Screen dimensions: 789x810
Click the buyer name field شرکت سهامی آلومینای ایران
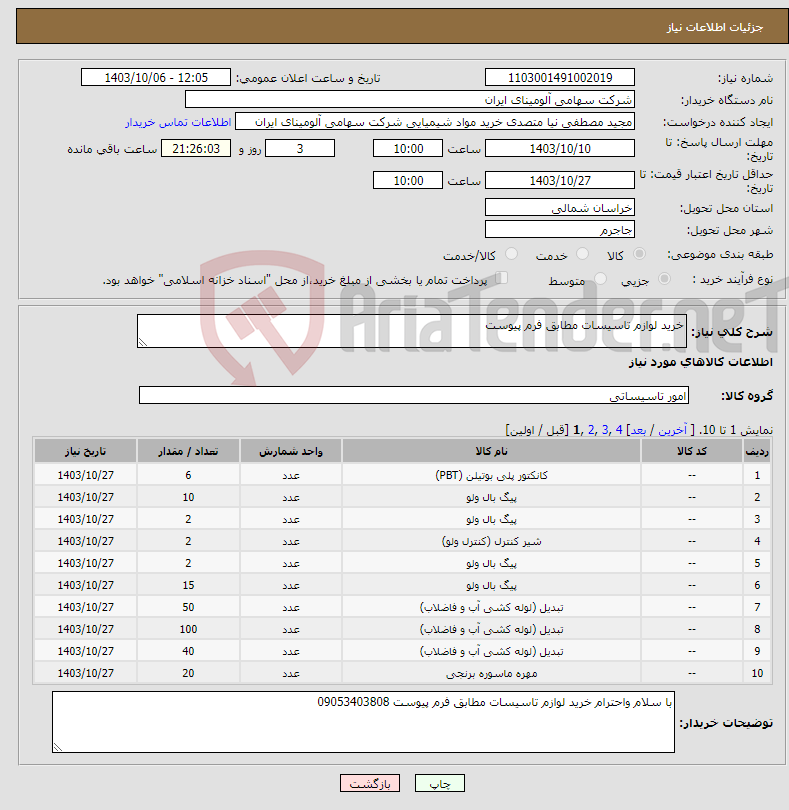point(410,99)
